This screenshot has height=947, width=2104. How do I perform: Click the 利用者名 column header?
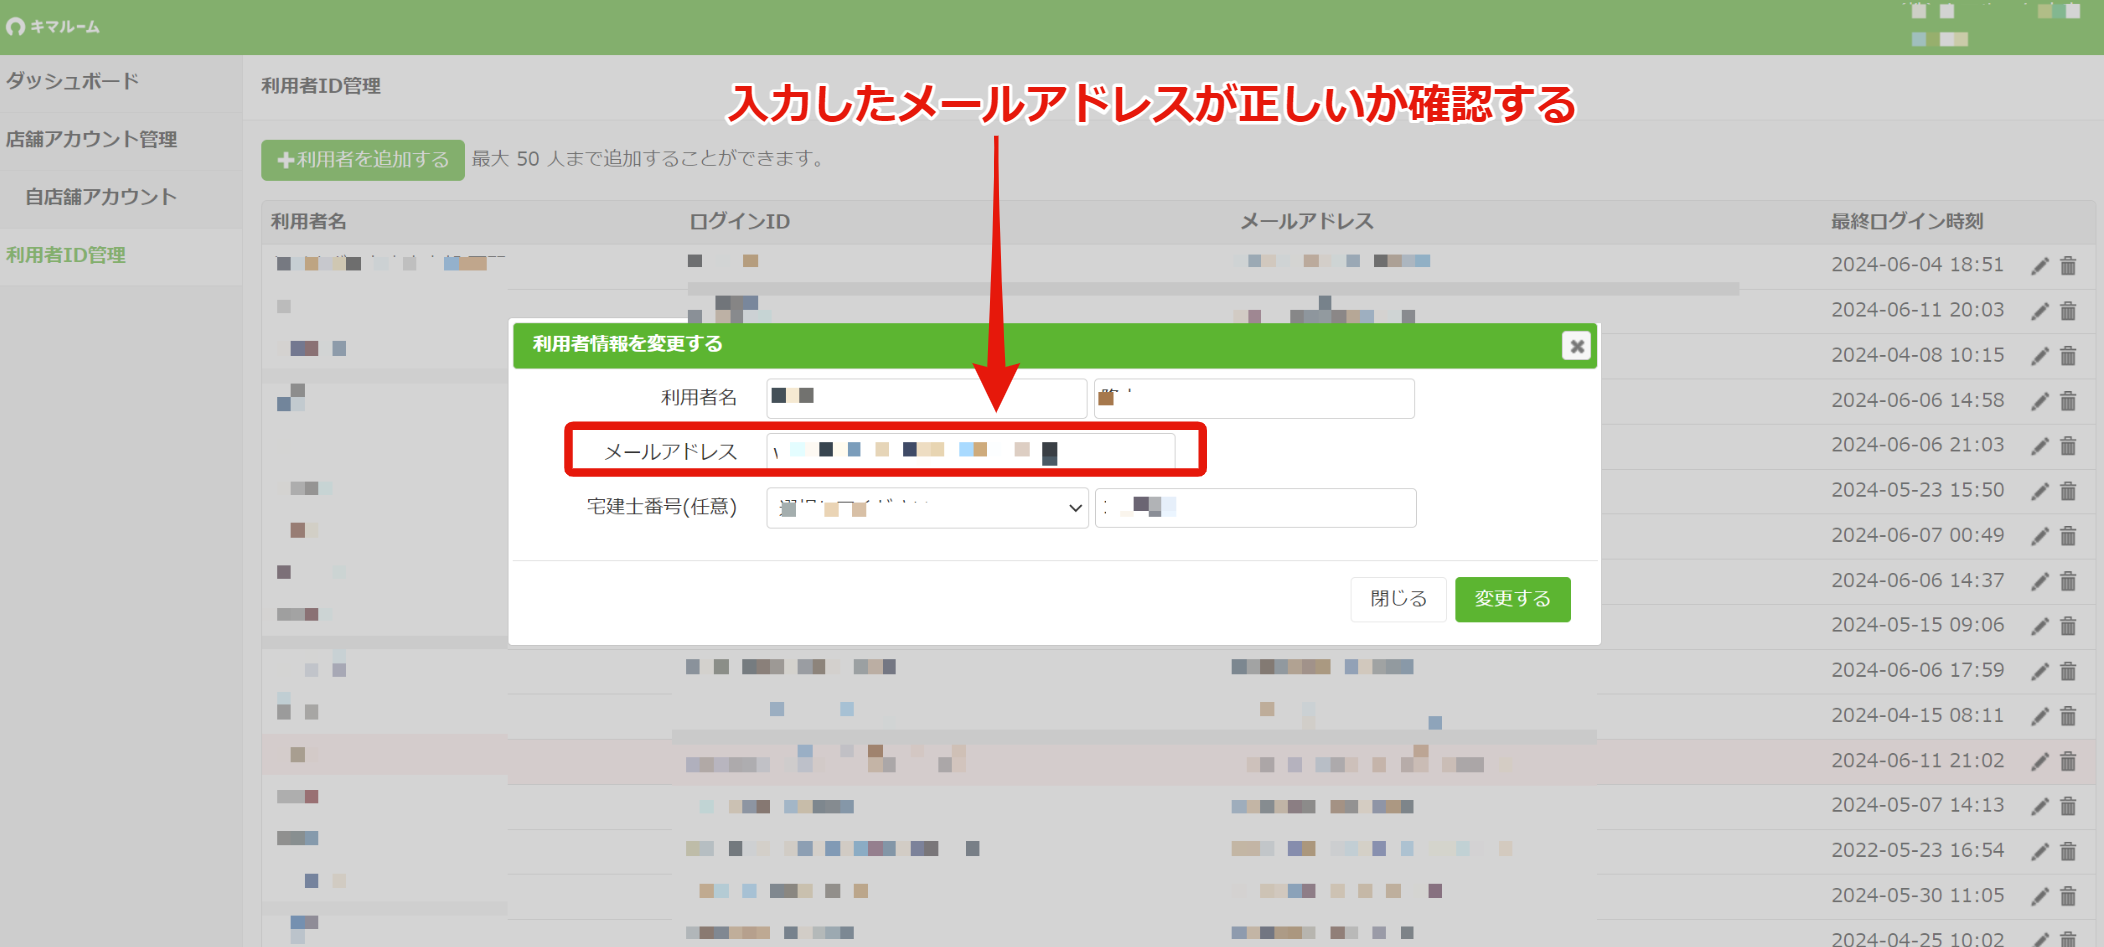pos(308,221)
